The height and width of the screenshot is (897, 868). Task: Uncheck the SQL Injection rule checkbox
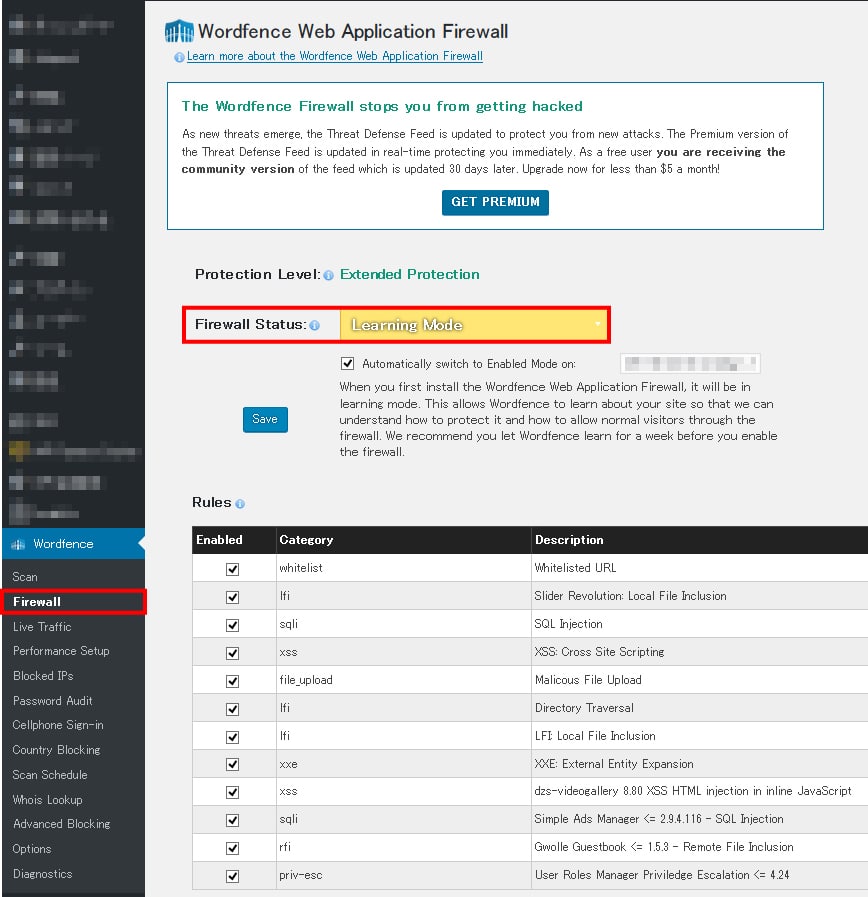tap(232, 625)
